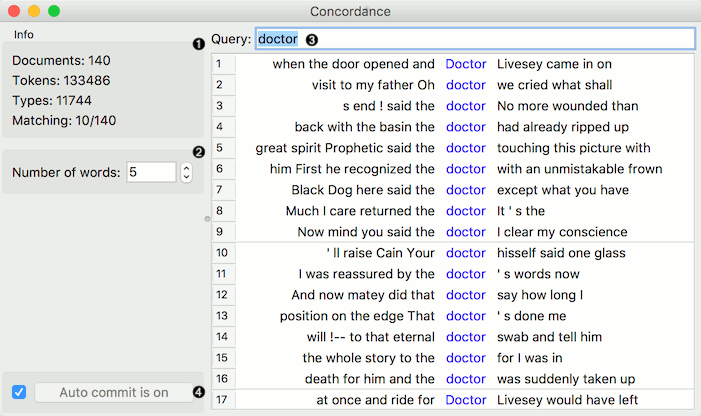Click the green maximize window button
The height and width of the screenshot is (416, 701).
coord(54,11)
